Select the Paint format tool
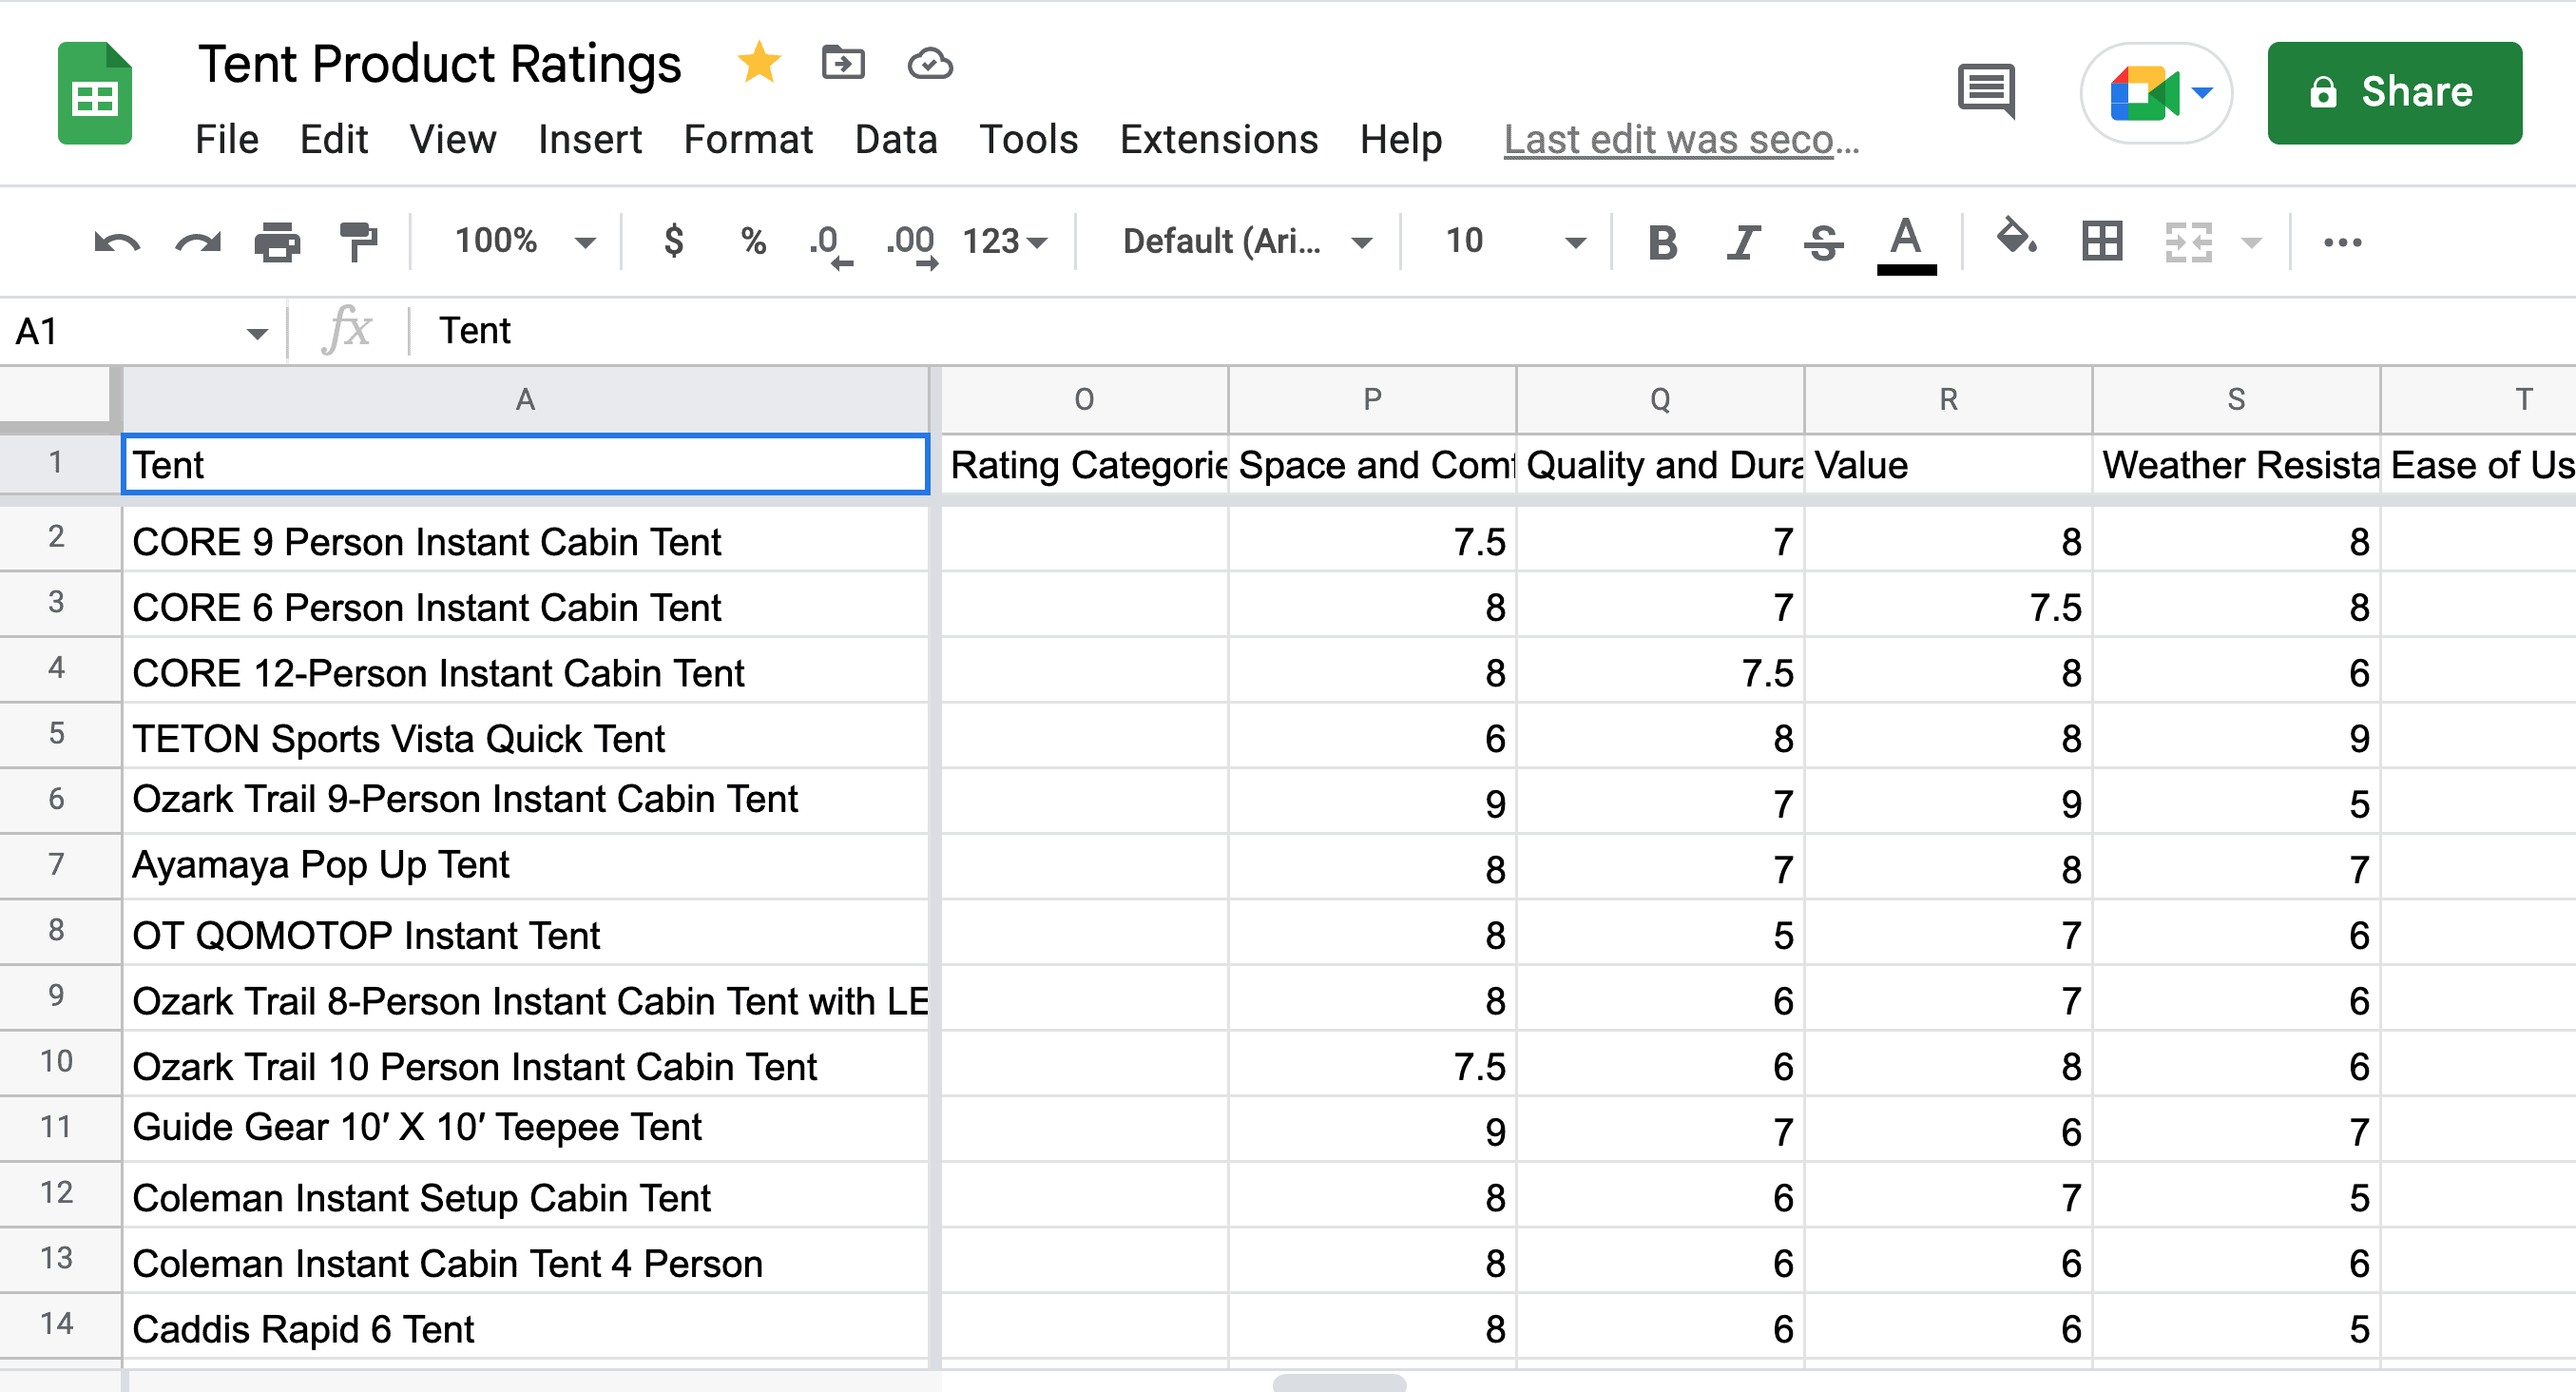The width and height of the screenshot is (2576, 1392). (358, 241)
